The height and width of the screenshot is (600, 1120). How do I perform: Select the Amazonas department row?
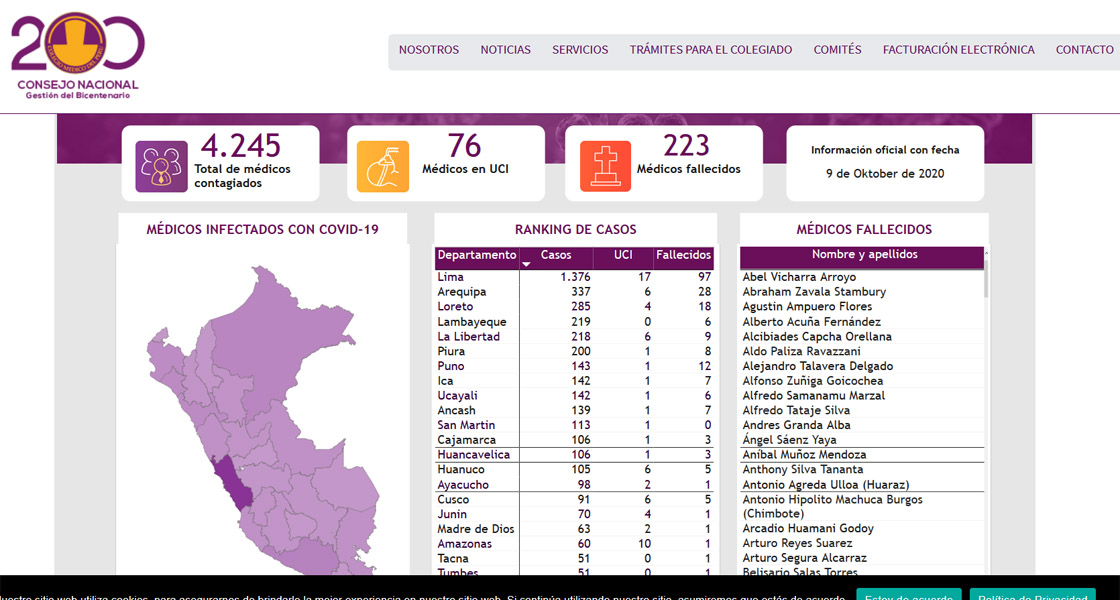574,544
